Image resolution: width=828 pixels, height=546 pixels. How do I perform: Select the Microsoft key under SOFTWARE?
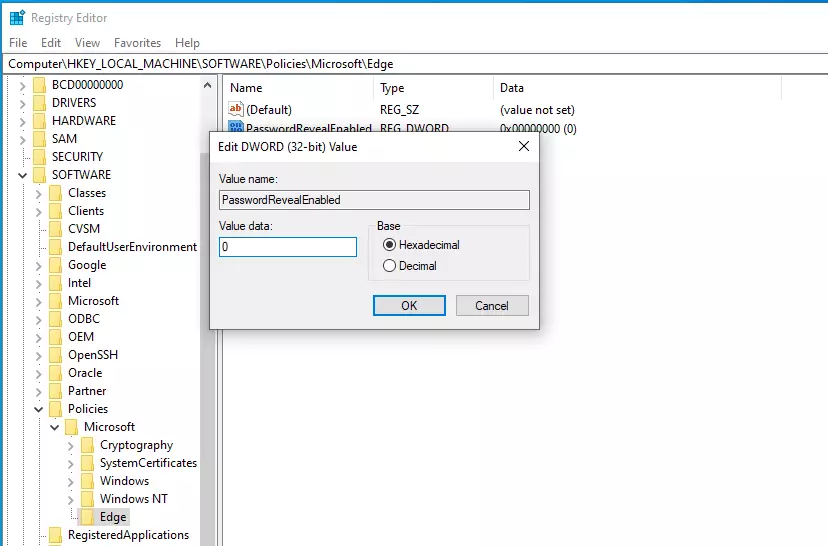(93, 300)
